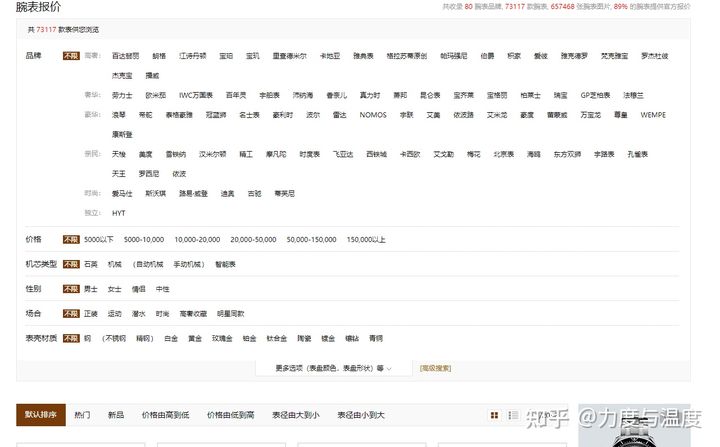Filter price by 10,000-20,000
This screenshot has height=447, width=720.
coord(197,240)
